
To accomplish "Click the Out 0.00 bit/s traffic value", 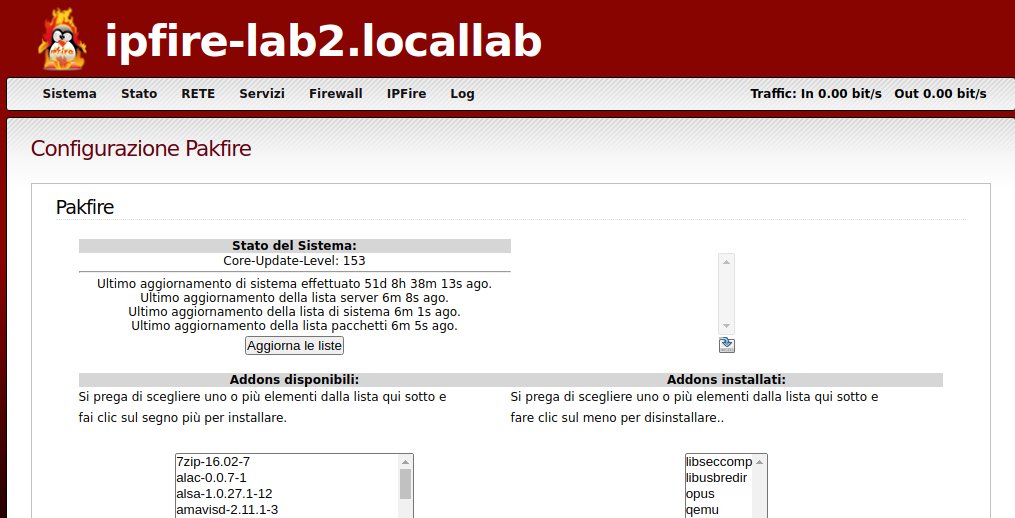I will point(941,93).
